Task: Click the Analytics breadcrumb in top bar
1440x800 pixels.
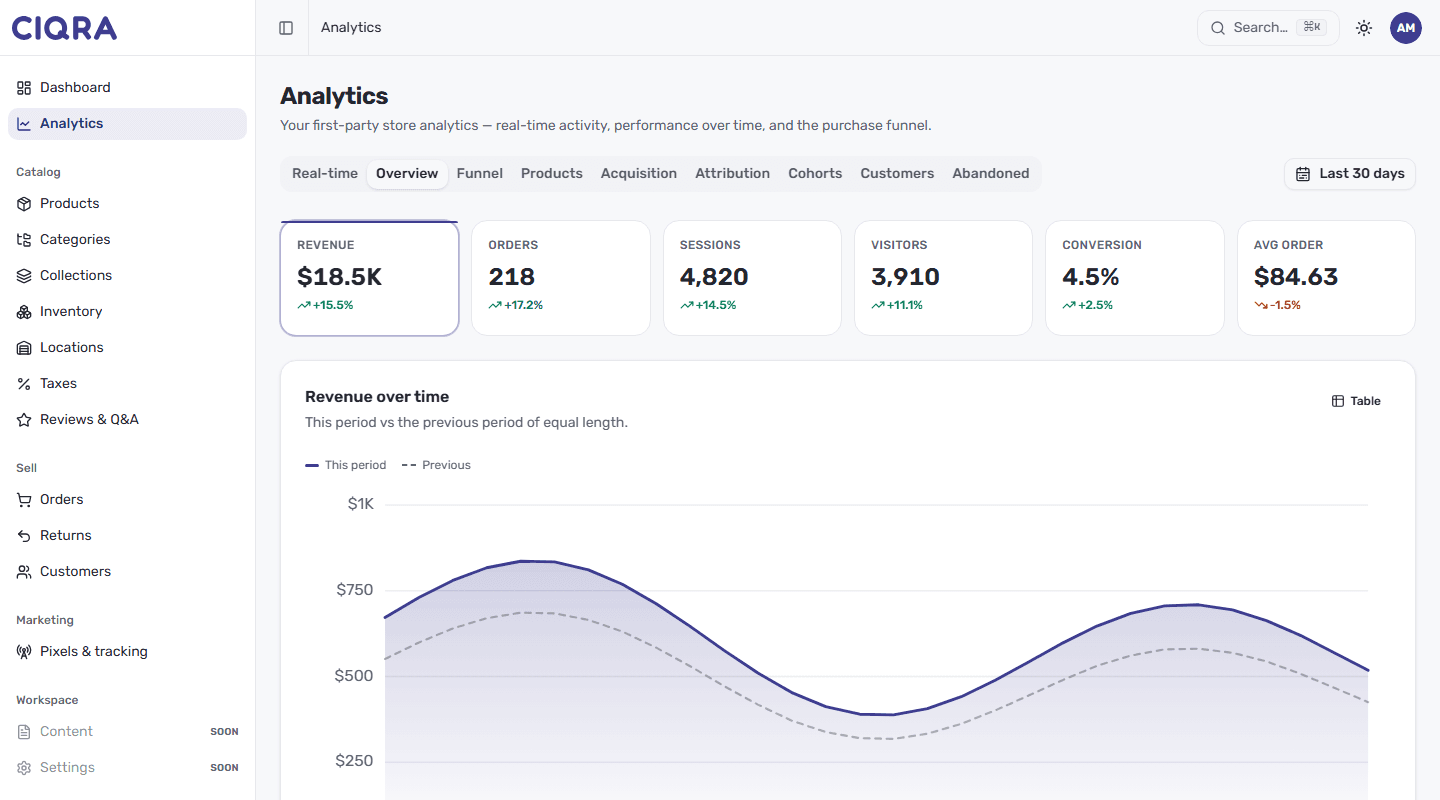Action: tap(351, 28)
